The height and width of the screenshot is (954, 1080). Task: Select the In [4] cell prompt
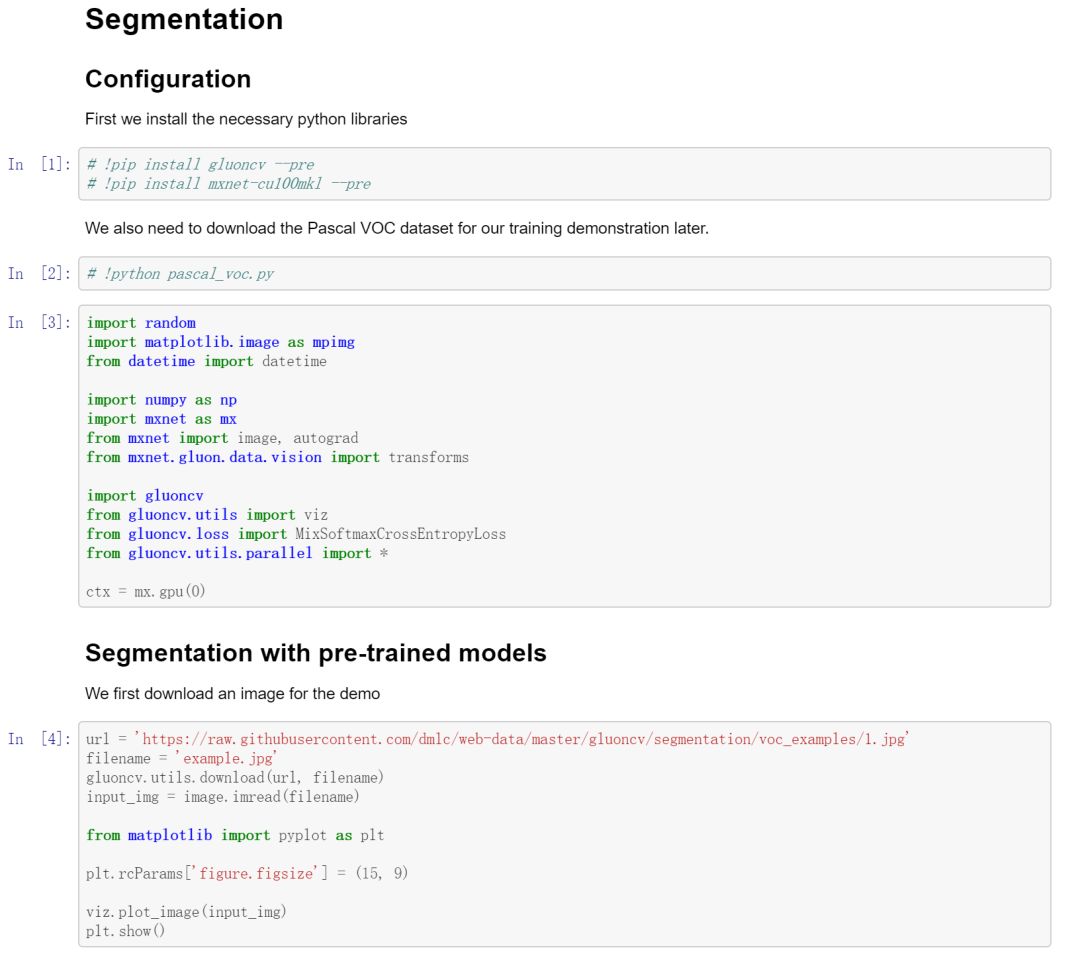click(x=40, y=740)
